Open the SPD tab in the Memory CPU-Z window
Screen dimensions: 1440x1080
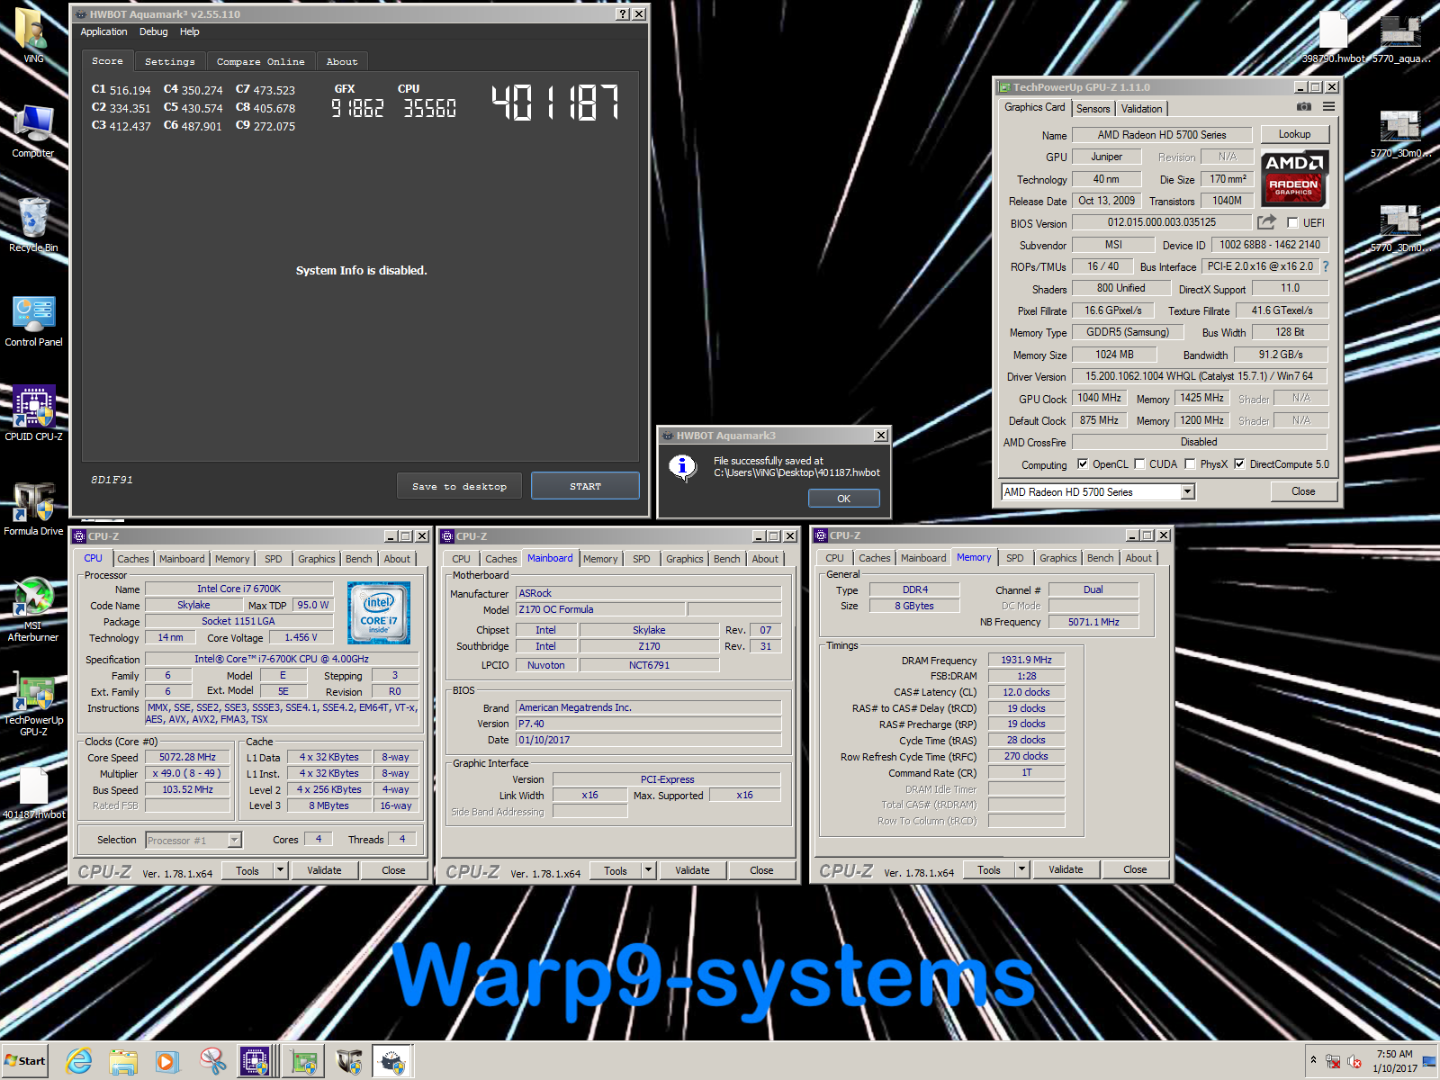[1015, 558]
